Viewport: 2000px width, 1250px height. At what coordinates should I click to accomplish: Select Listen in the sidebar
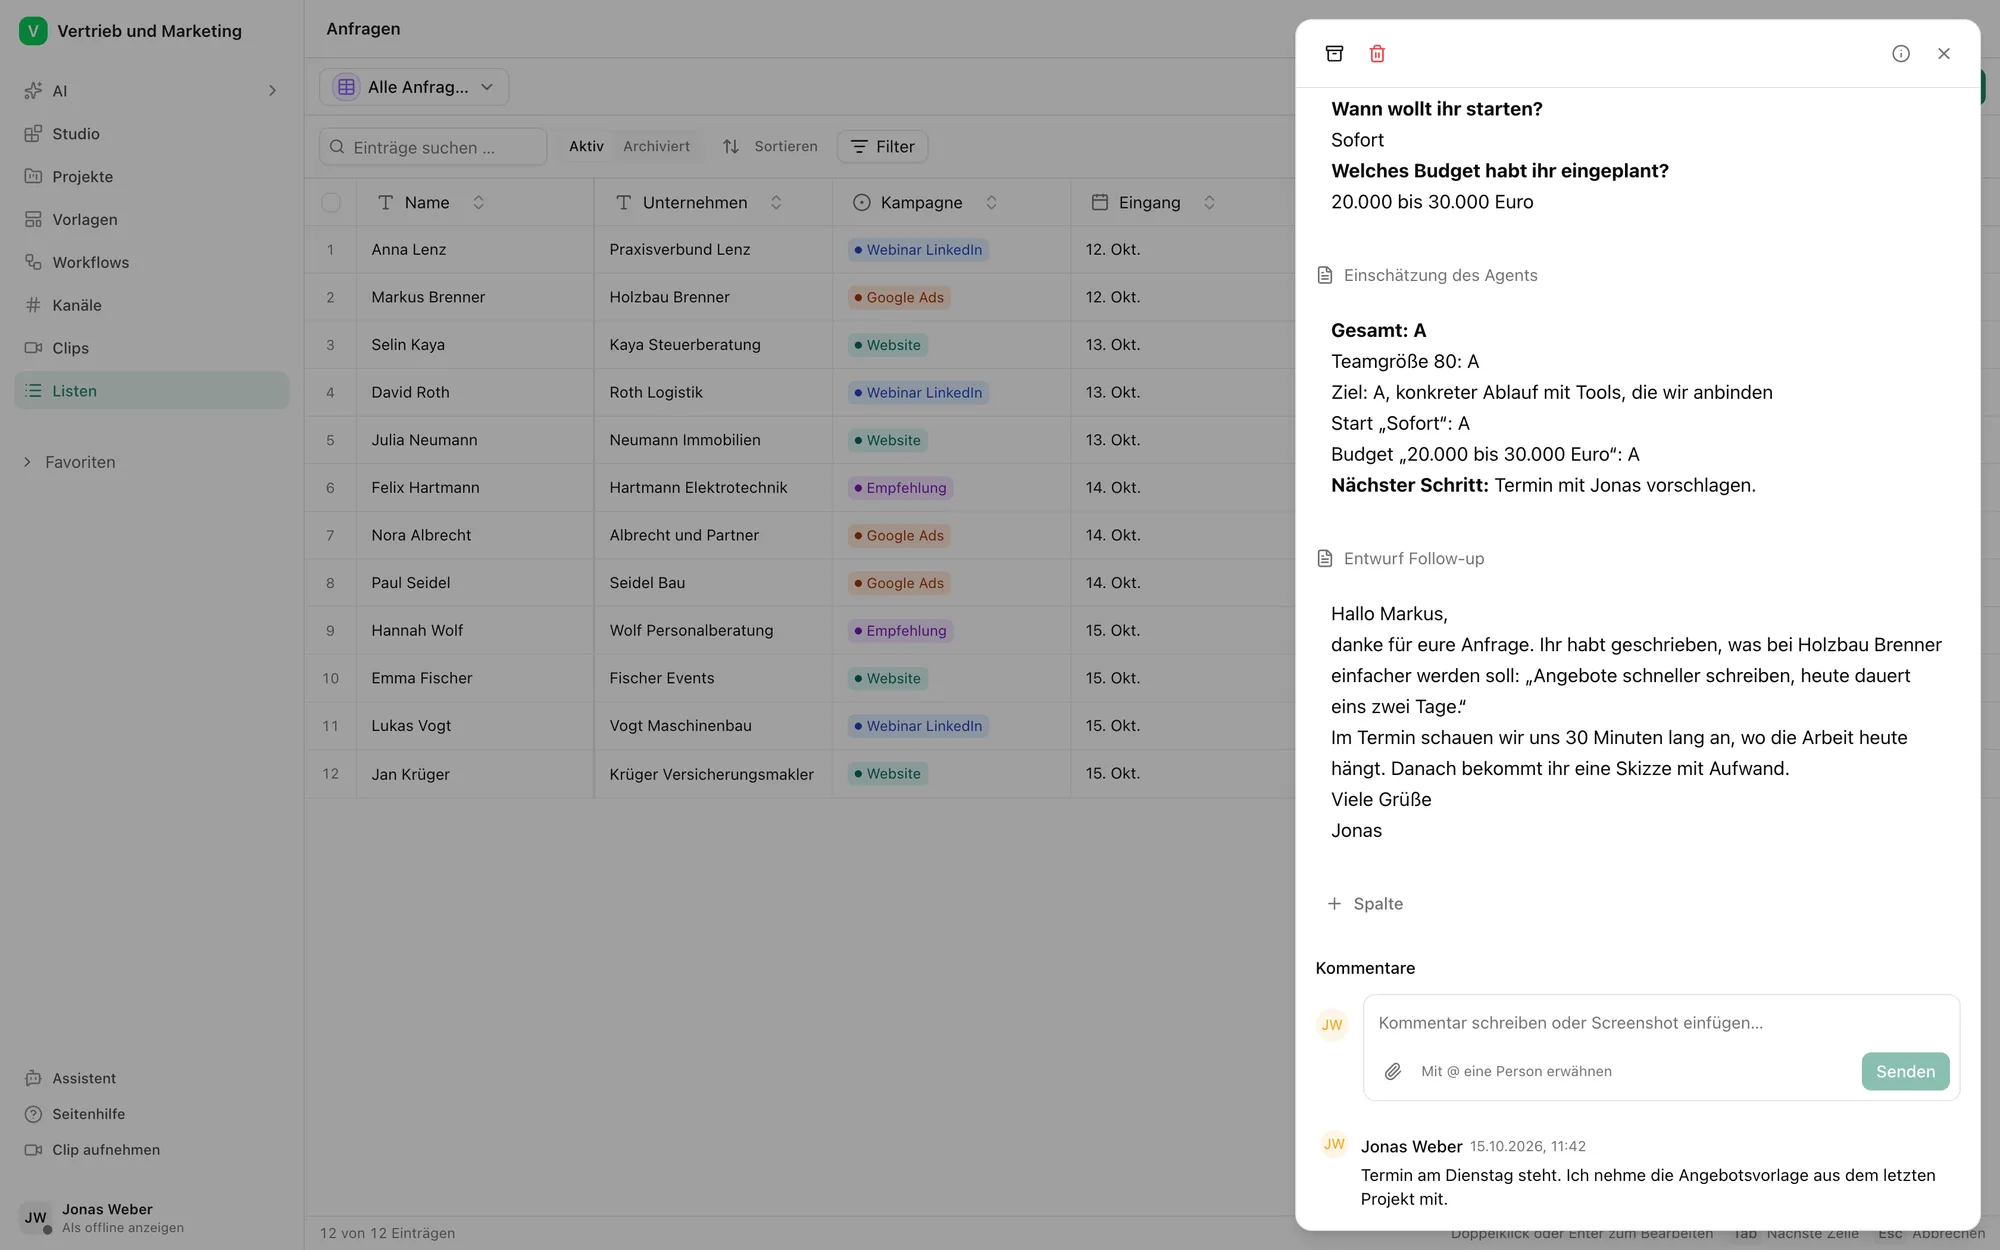(x=151, y=391)
